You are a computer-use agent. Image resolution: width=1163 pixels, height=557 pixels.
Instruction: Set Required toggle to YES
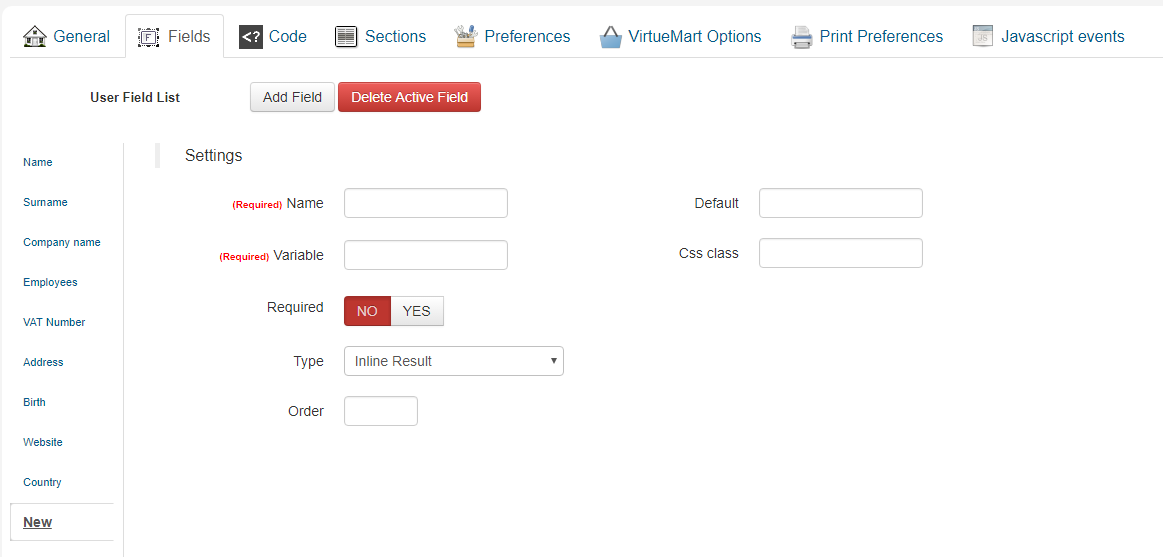click(x=417, y=312)
